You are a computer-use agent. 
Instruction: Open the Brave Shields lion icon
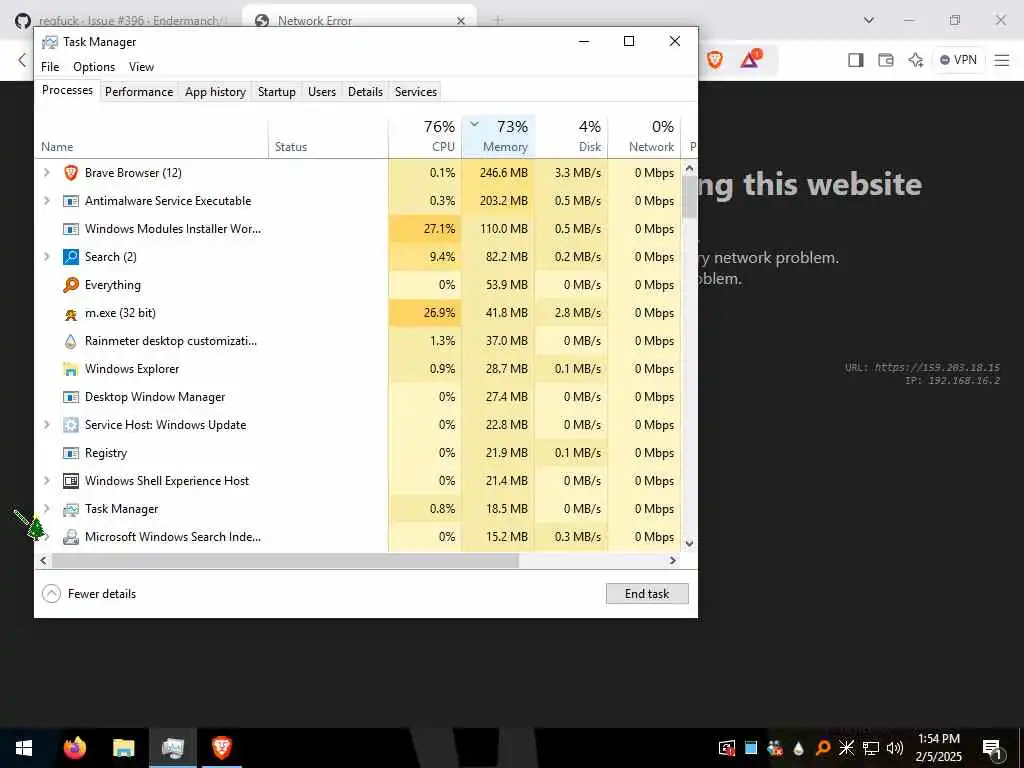(x=714, y=60)
